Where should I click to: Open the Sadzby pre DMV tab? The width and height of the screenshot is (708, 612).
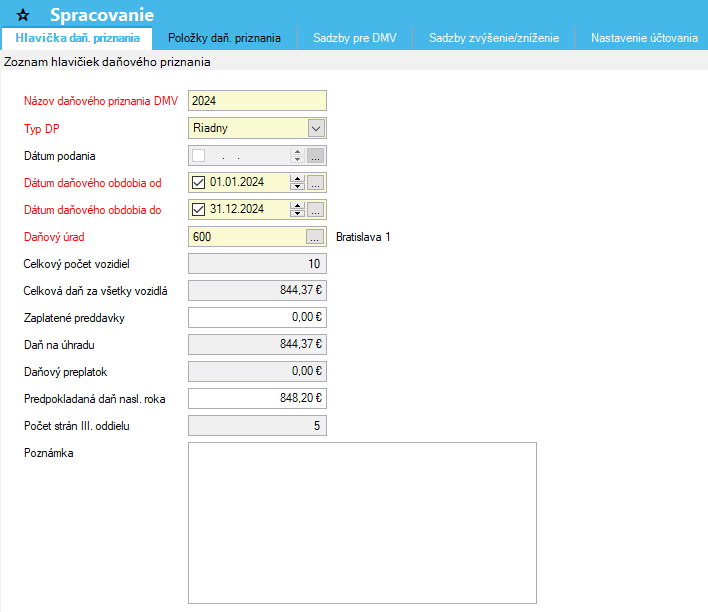355,38
